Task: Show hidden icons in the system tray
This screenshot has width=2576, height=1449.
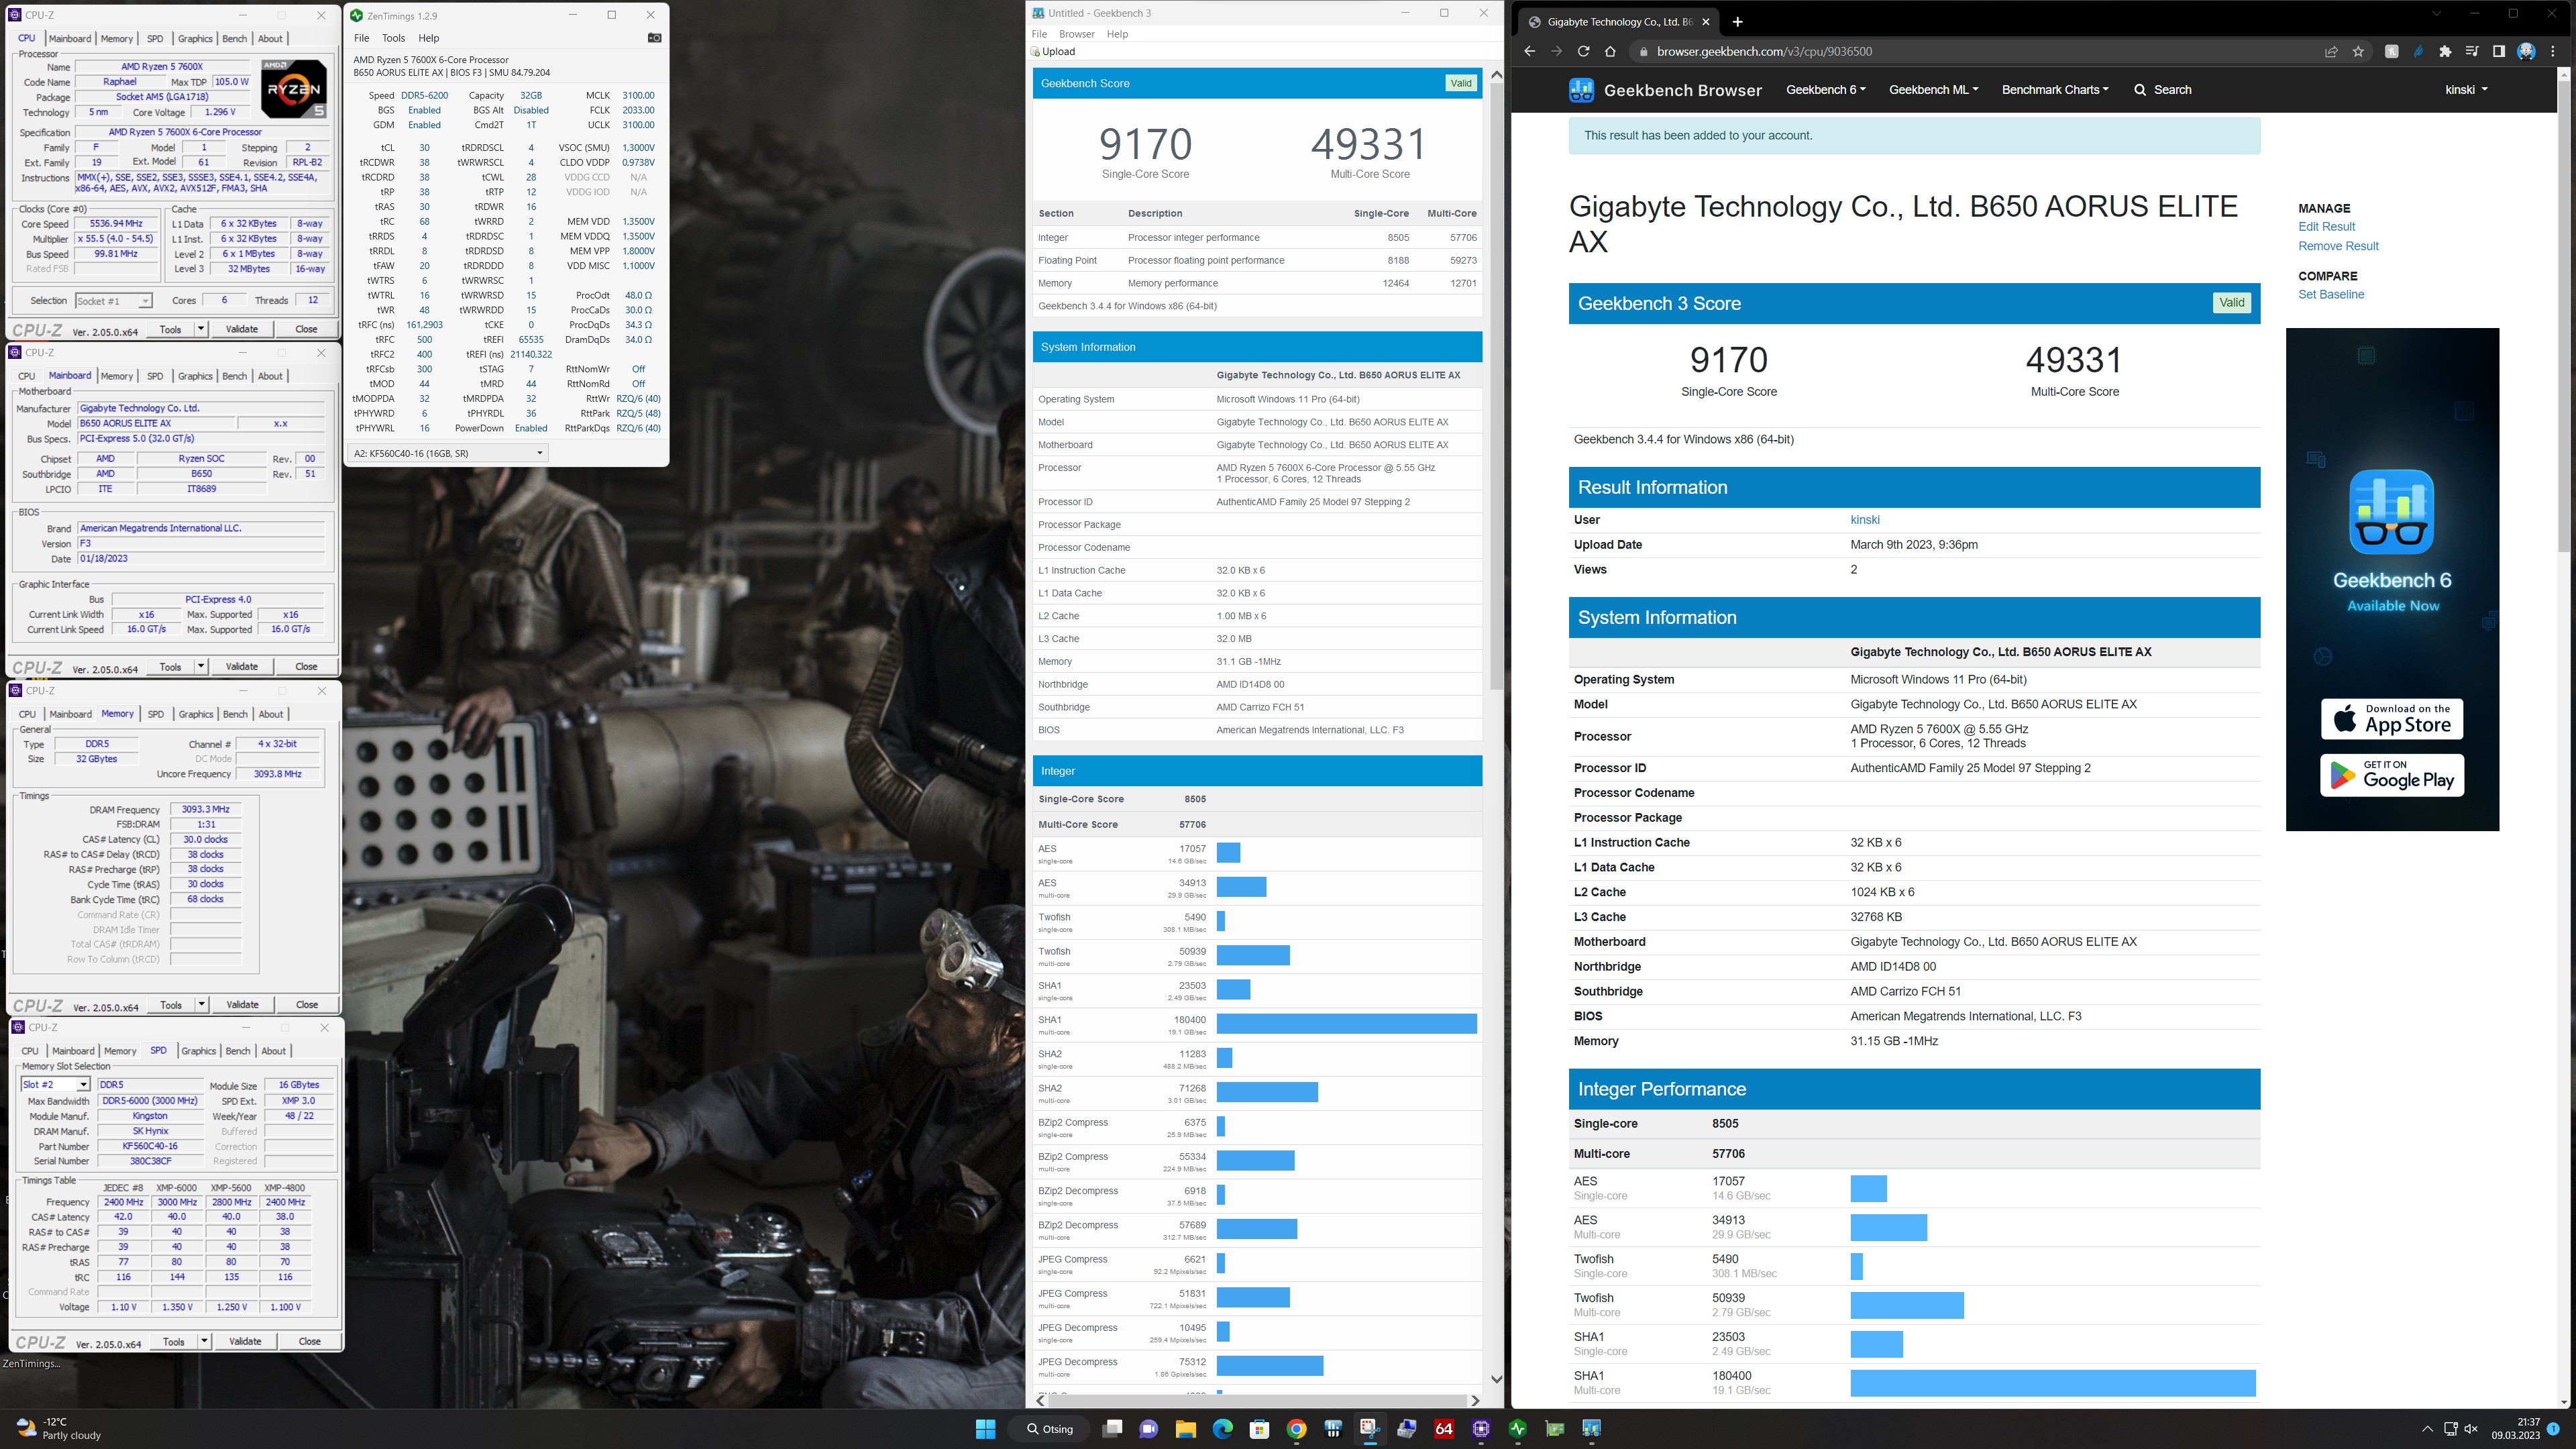Action: (2427, 1429)
